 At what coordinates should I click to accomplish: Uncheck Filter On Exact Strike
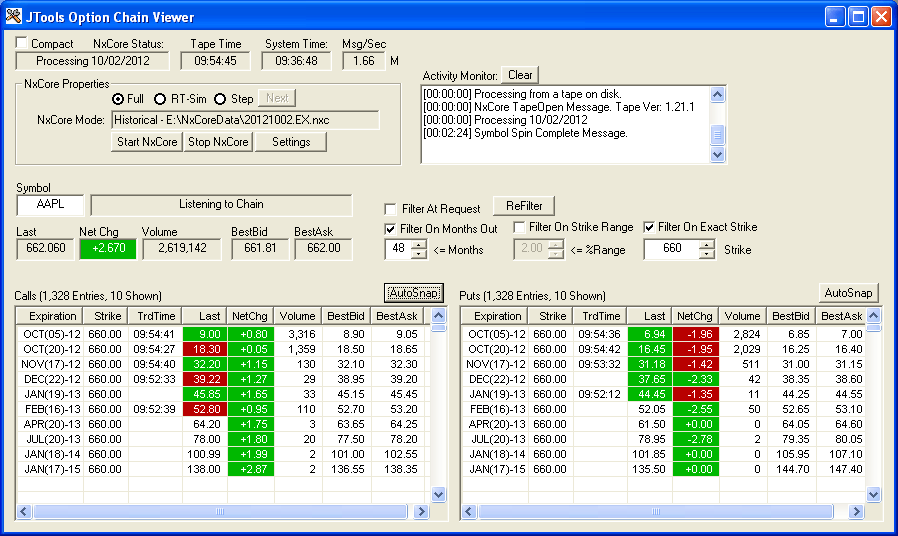pyautogui.click(x=649, y=227)
